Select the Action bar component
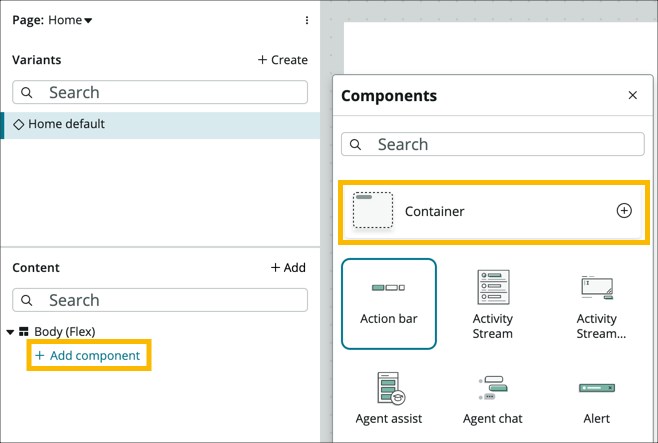Viewport: 658px width, 443px height. click(389, 303)
